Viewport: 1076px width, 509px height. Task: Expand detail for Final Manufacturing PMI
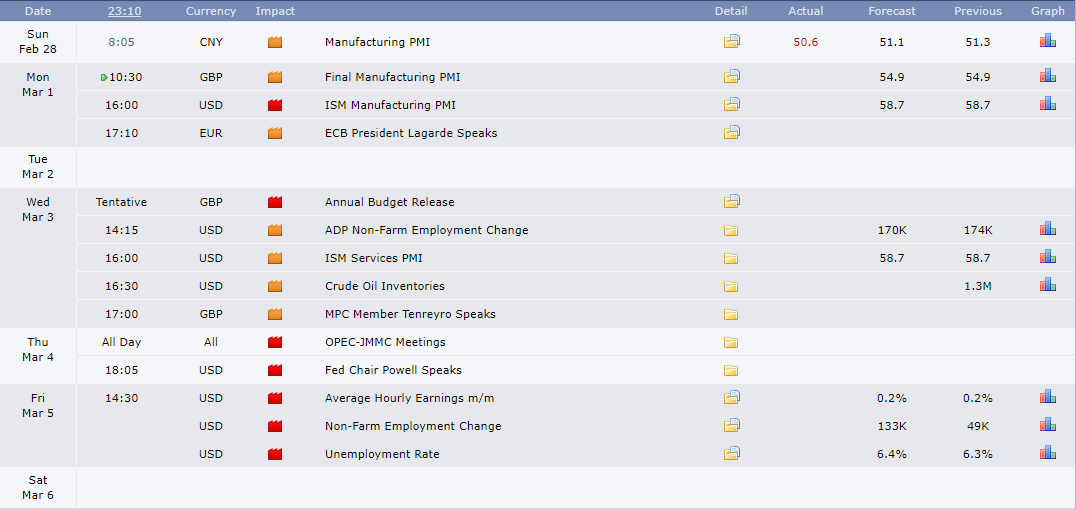point(732,77)
